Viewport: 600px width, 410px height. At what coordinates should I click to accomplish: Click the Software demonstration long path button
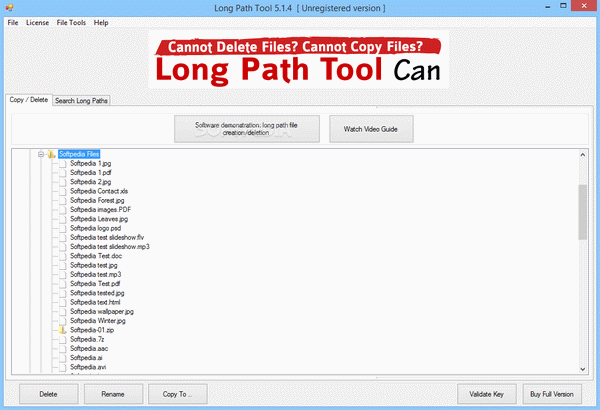(x=247, y=129)
